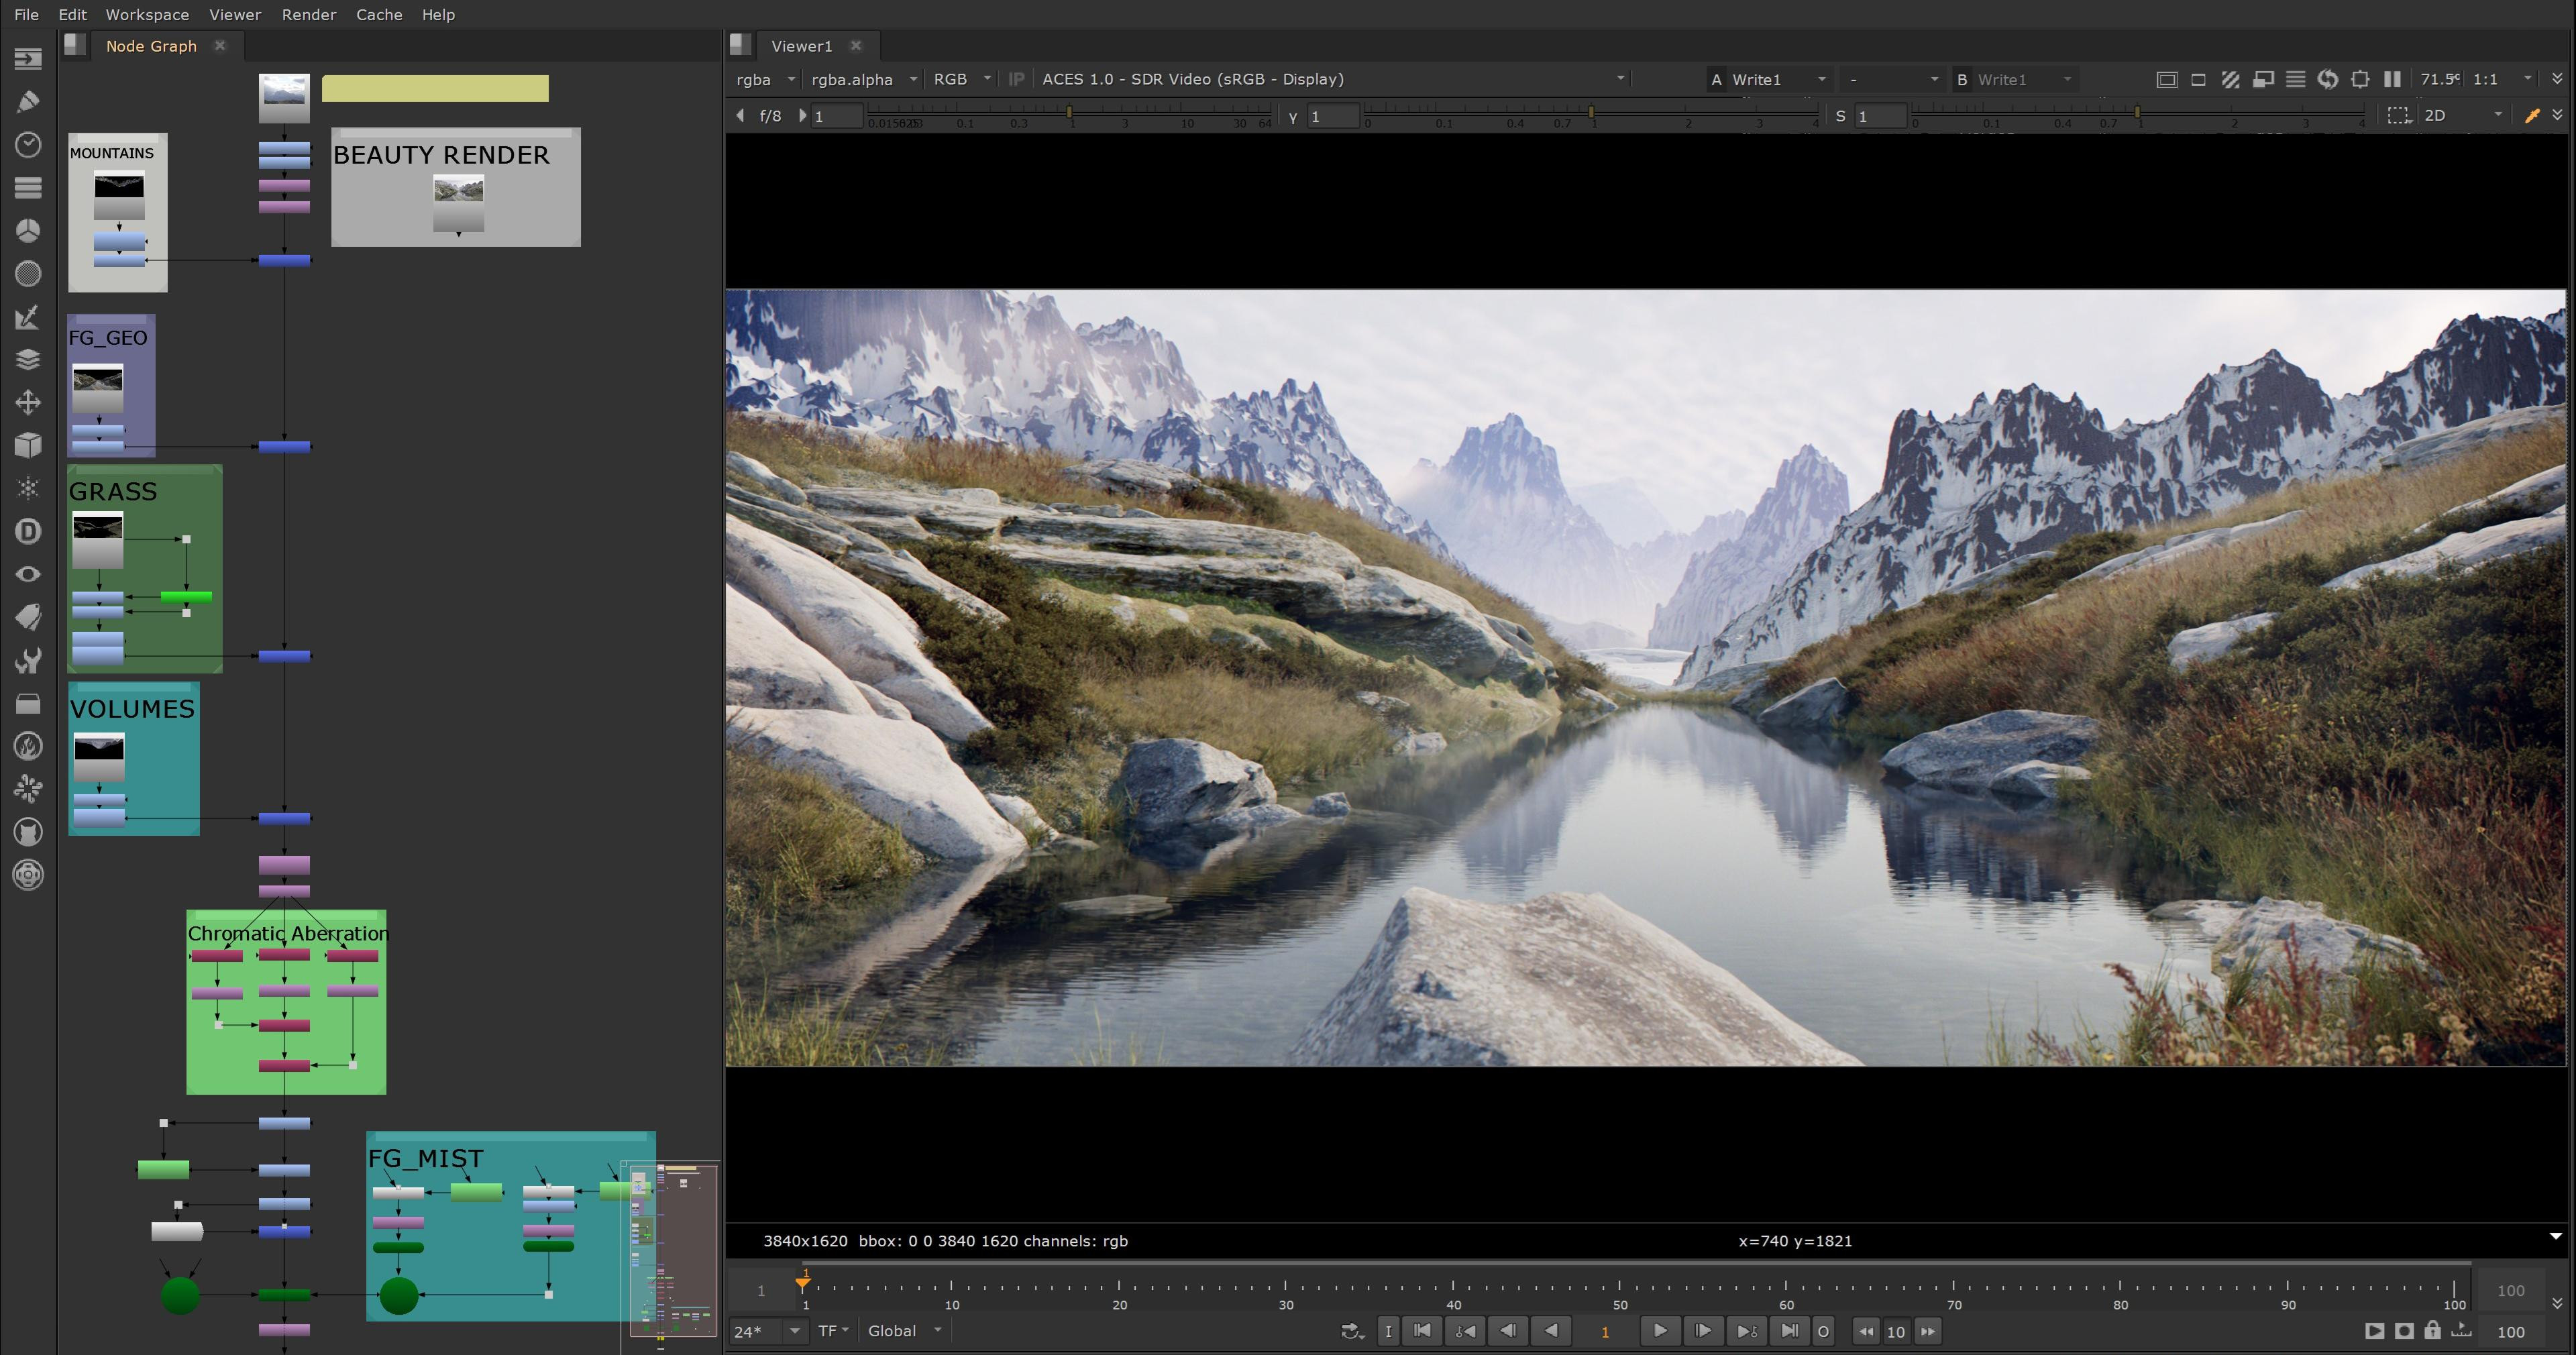Open the Deep nodes D icon
This screenshot has height=1355, width=2576.
click(x=28, y=531)
